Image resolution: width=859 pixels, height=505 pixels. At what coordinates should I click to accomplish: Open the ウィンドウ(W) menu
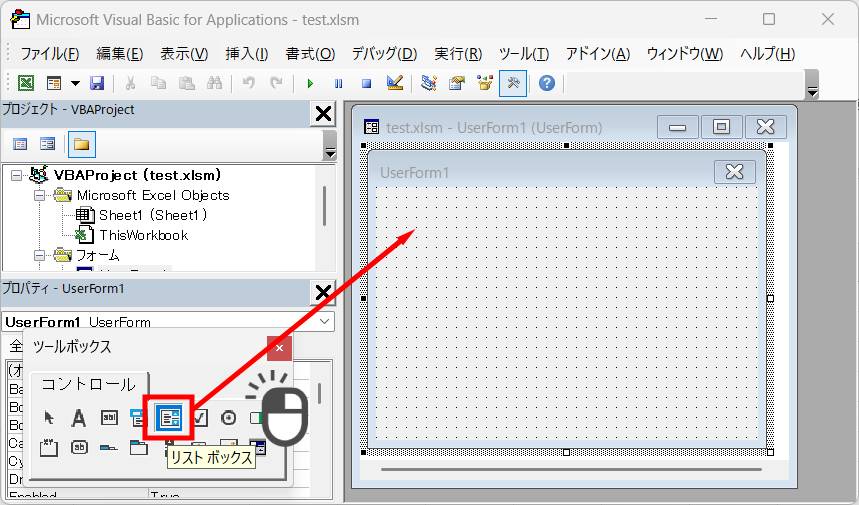pos(685,54)
